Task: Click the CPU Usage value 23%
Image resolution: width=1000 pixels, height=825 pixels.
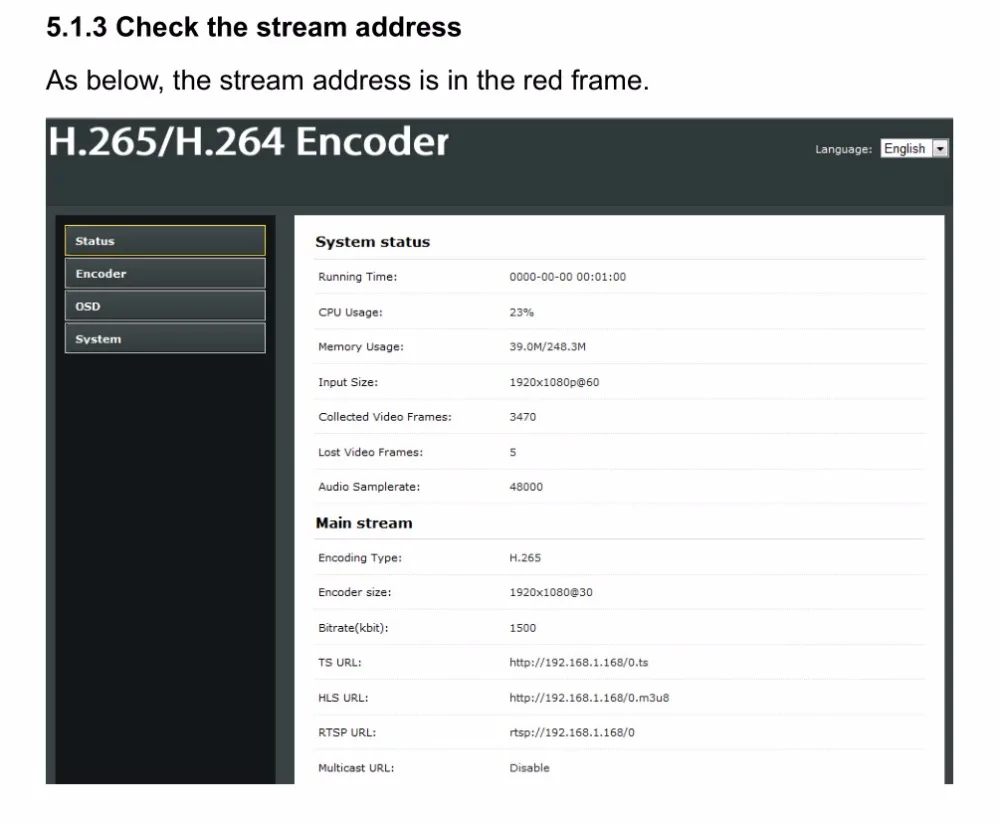Action: coord(521,312)
